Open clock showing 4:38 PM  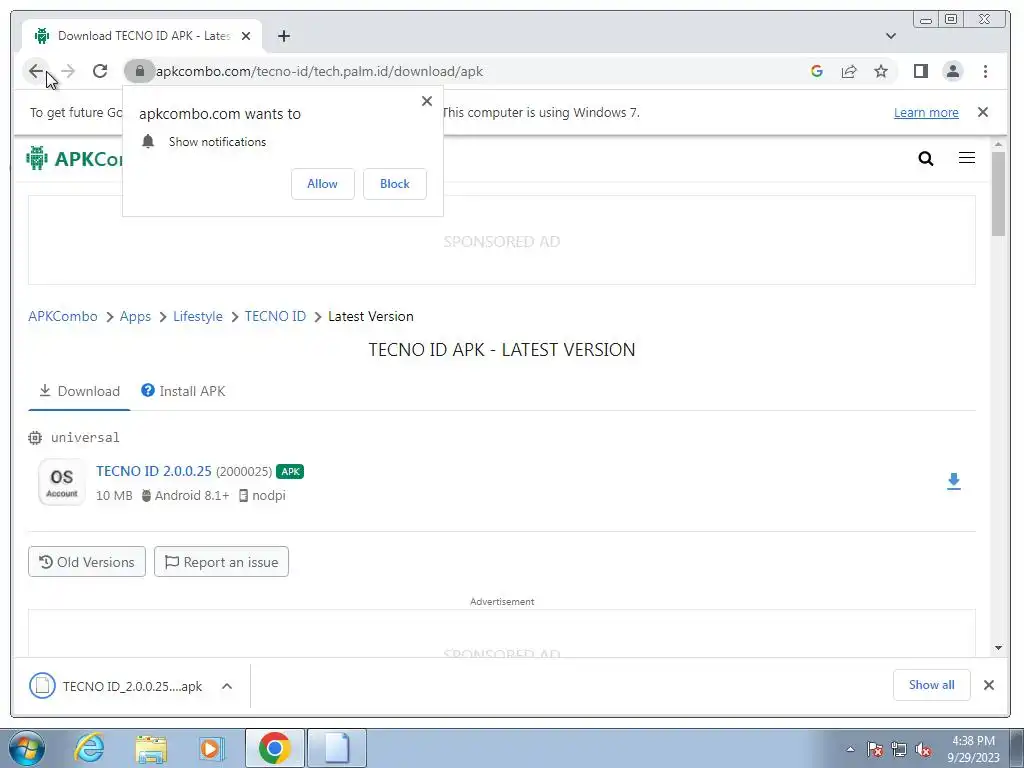click(x=973, y=749)
